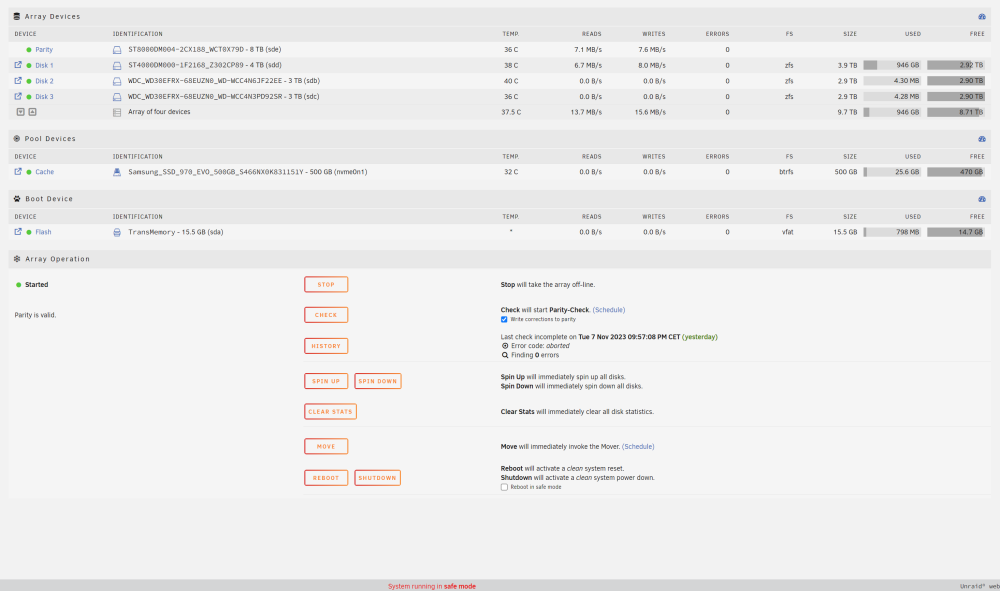Image resolution: width=1000 pixels, height=591 pixels.
Task: Click the '37.5 C' average temperature value
Action: point(511,112)
